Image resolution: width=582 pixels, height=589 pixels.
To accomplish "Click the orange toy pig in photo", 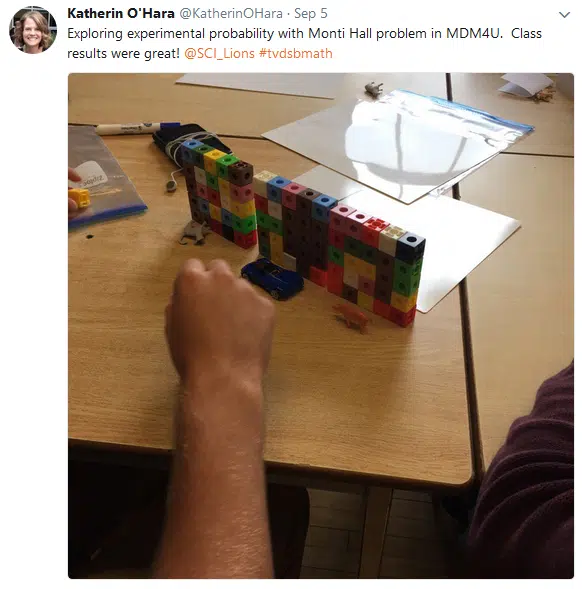I will click(x=352, y=317).
